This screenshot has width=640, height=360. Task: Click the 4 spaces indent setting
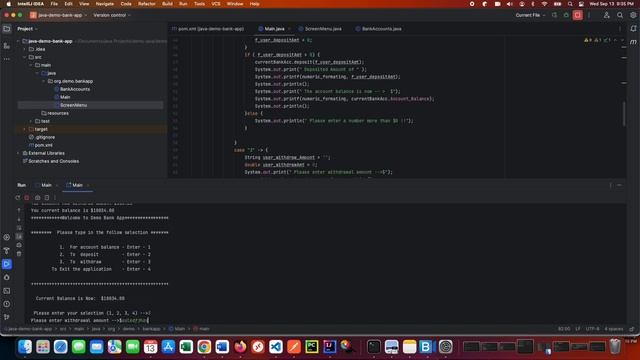point(614,329)
